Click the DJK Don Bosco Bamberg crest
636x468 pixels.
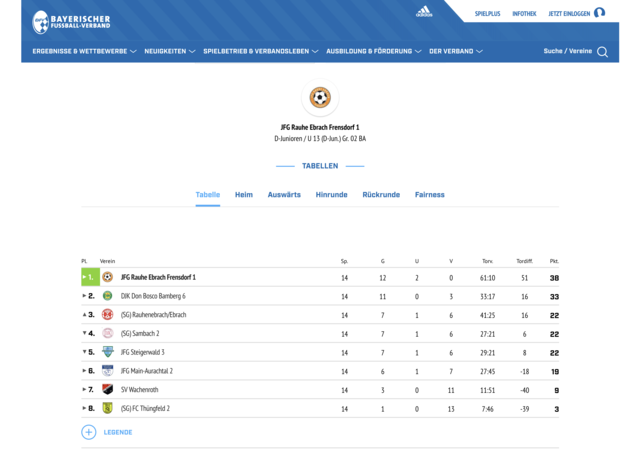(x=107, y=296)
